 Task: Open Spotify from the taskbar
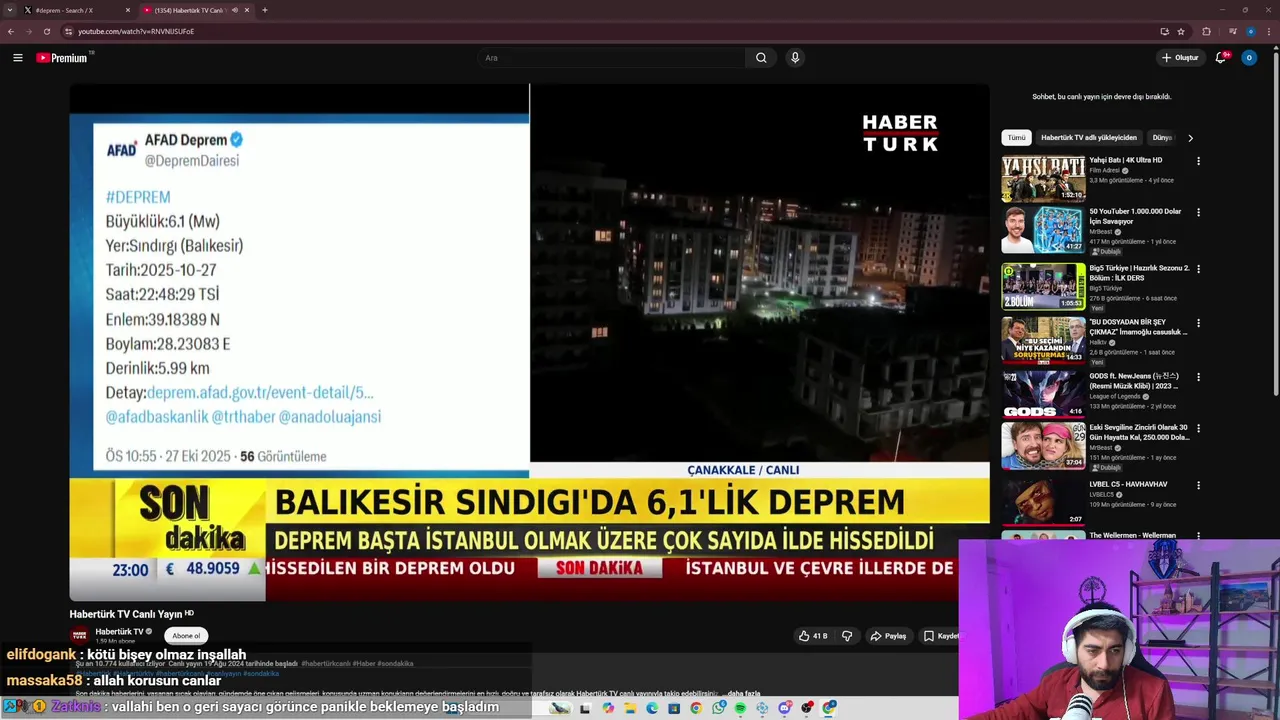(x=740, y=708)
